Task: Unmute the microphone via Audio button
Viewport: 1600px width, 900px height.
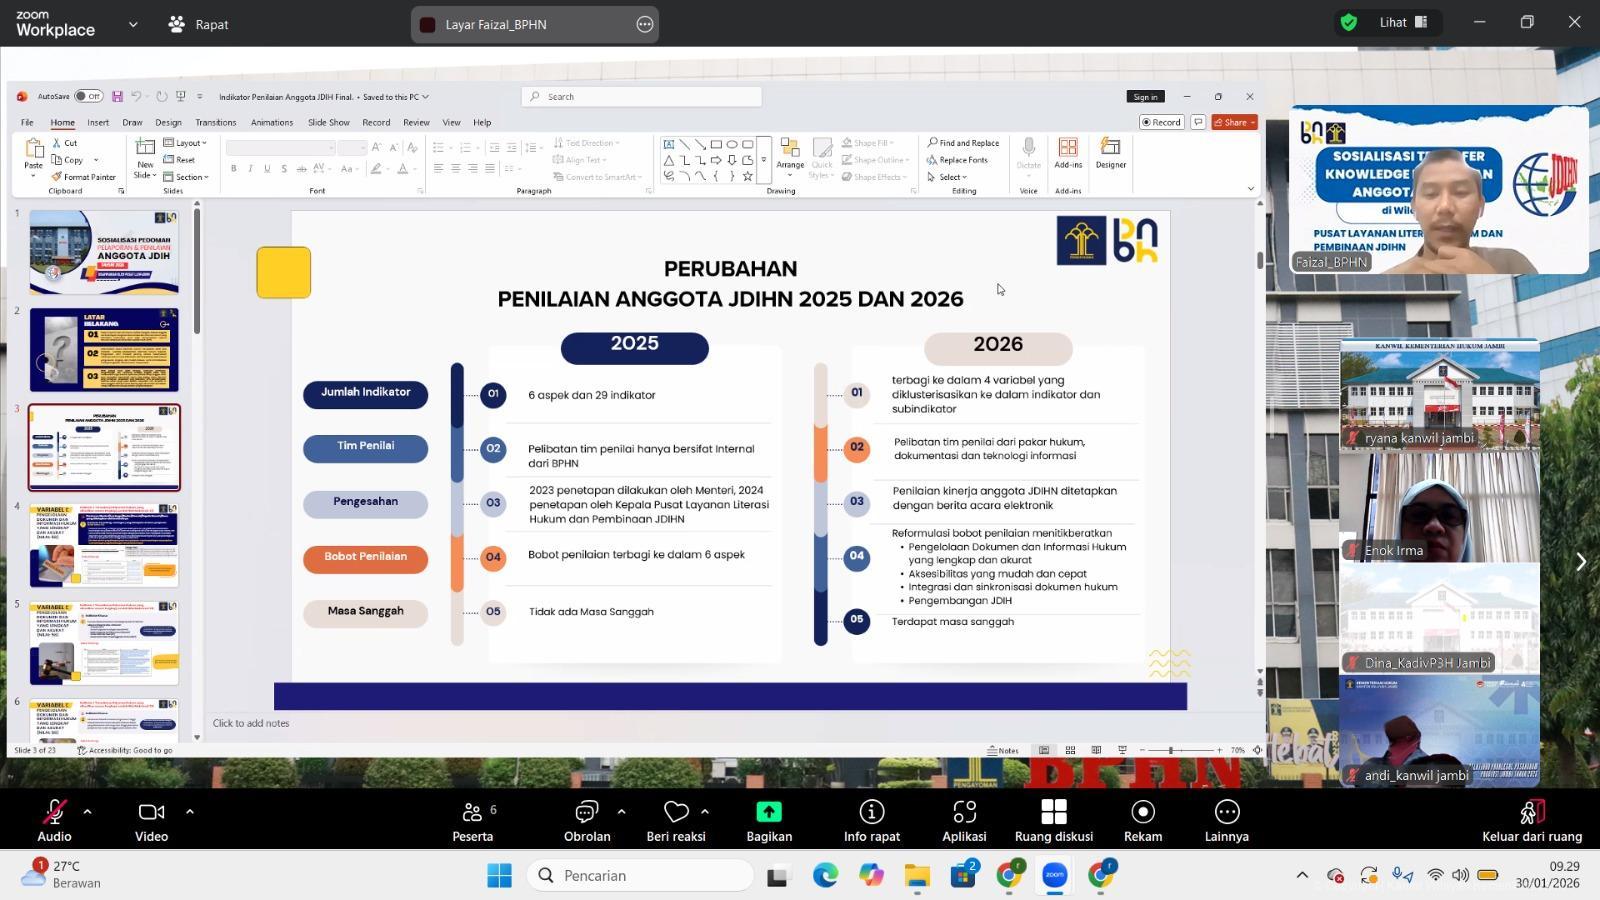Action: (x=54, y=820)
